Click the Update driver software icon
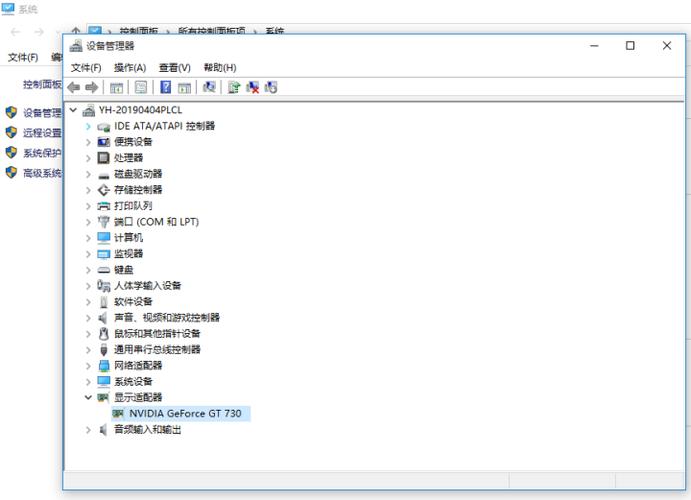The image size is (691, 500). (x=234, y=87)
